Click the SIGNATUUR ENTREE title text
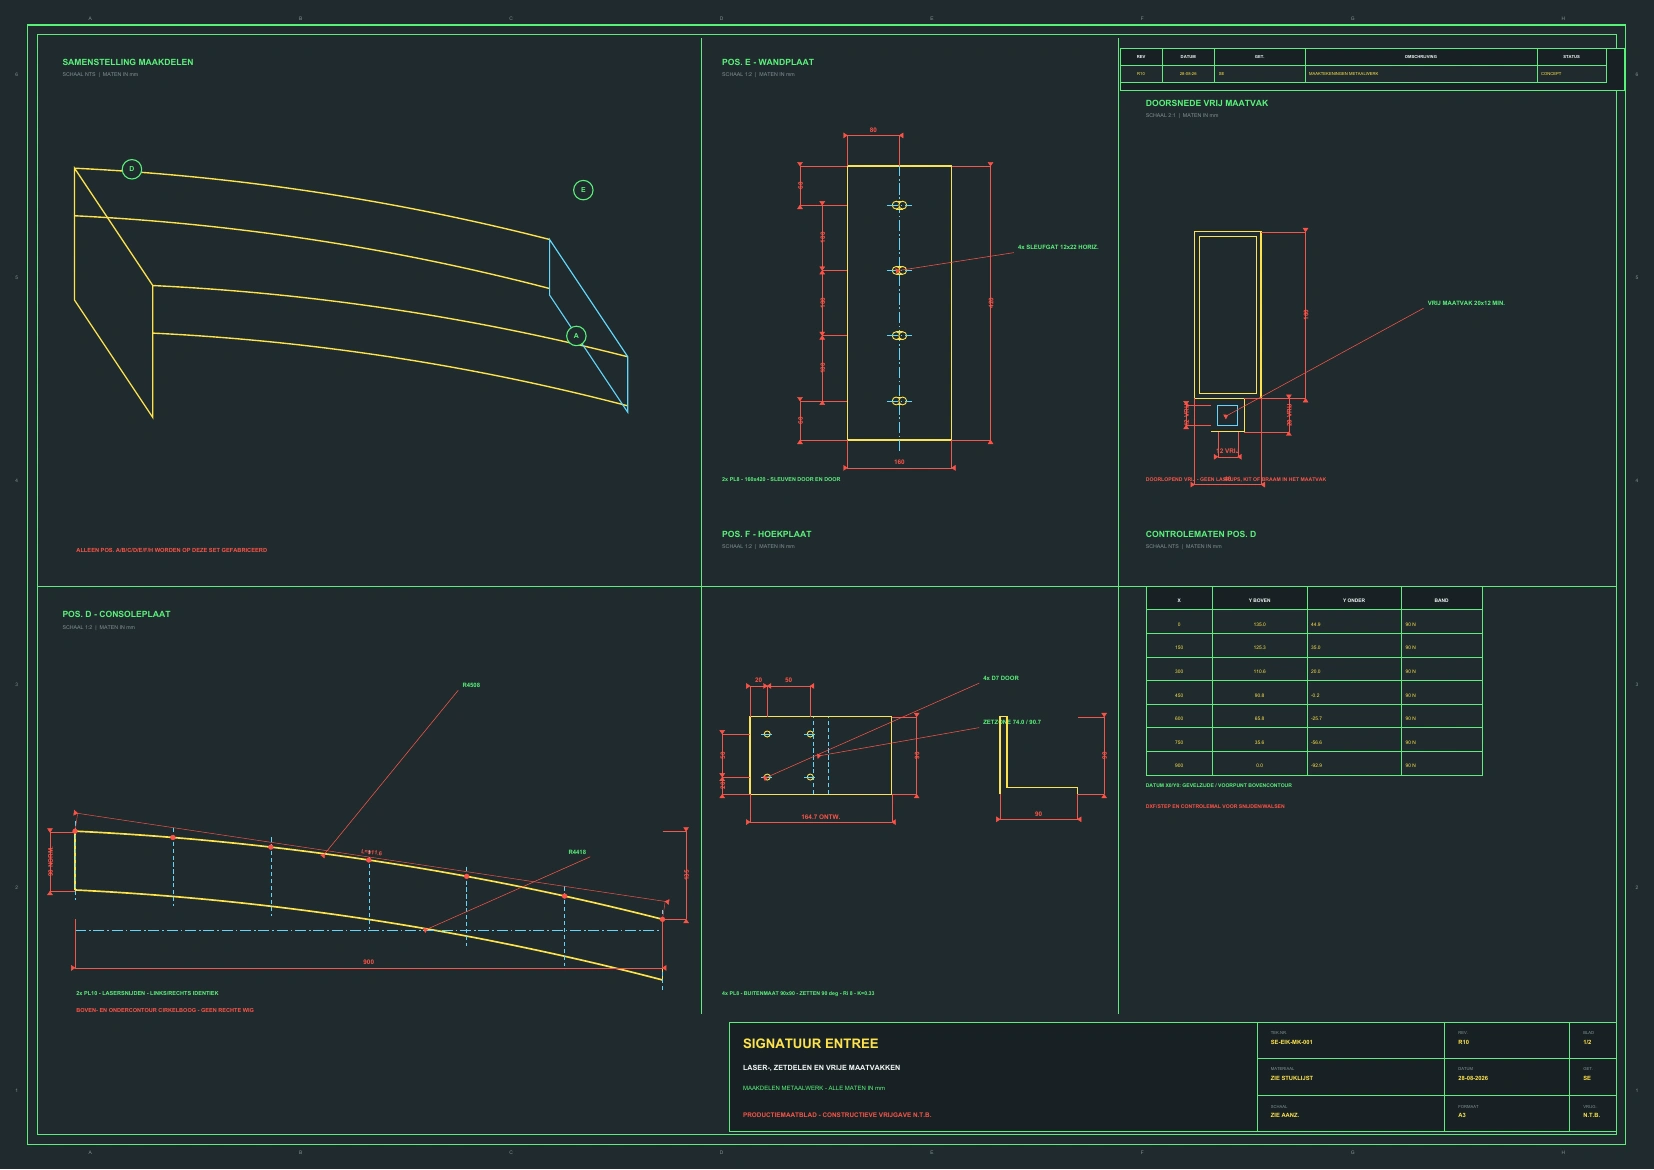The height and width of the screenshot is (1170, 1654). click(810, 1043)
